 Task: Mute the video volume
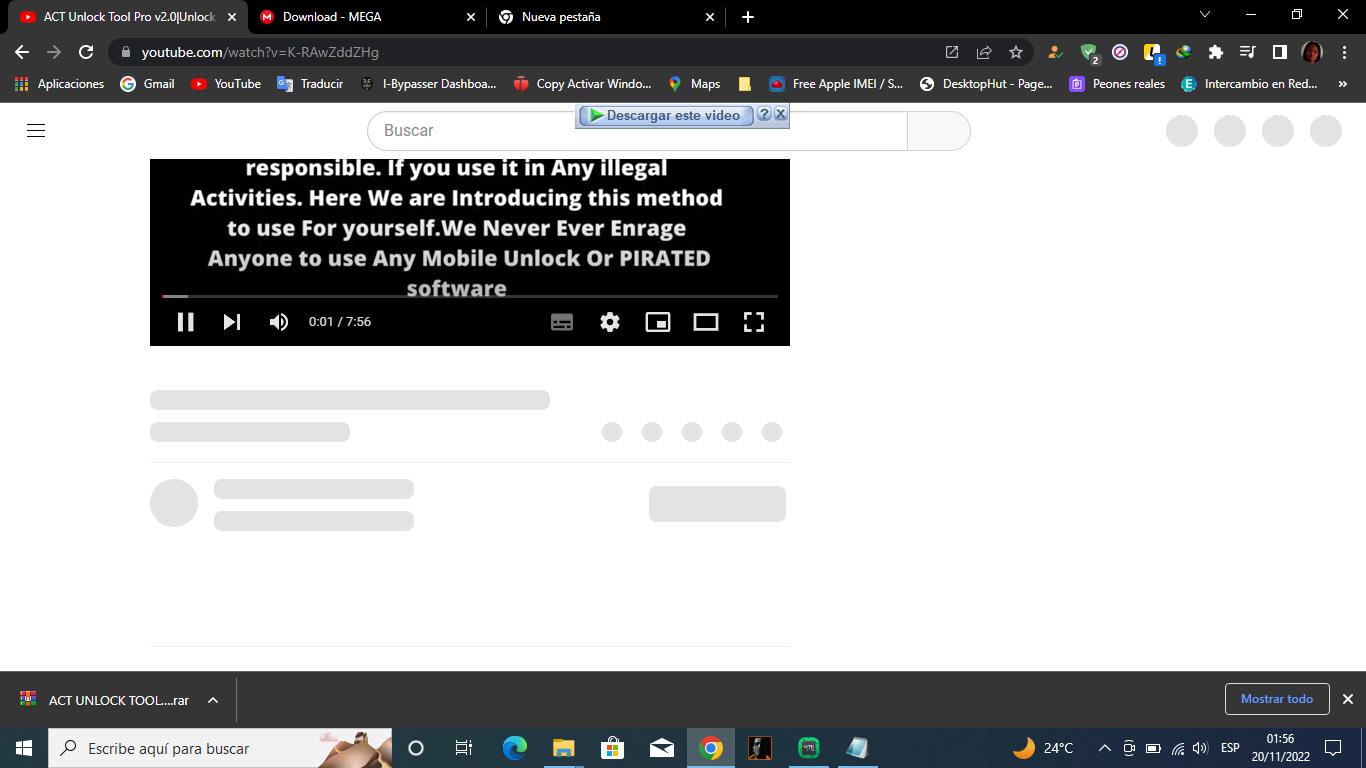click(x=279, y=322)
